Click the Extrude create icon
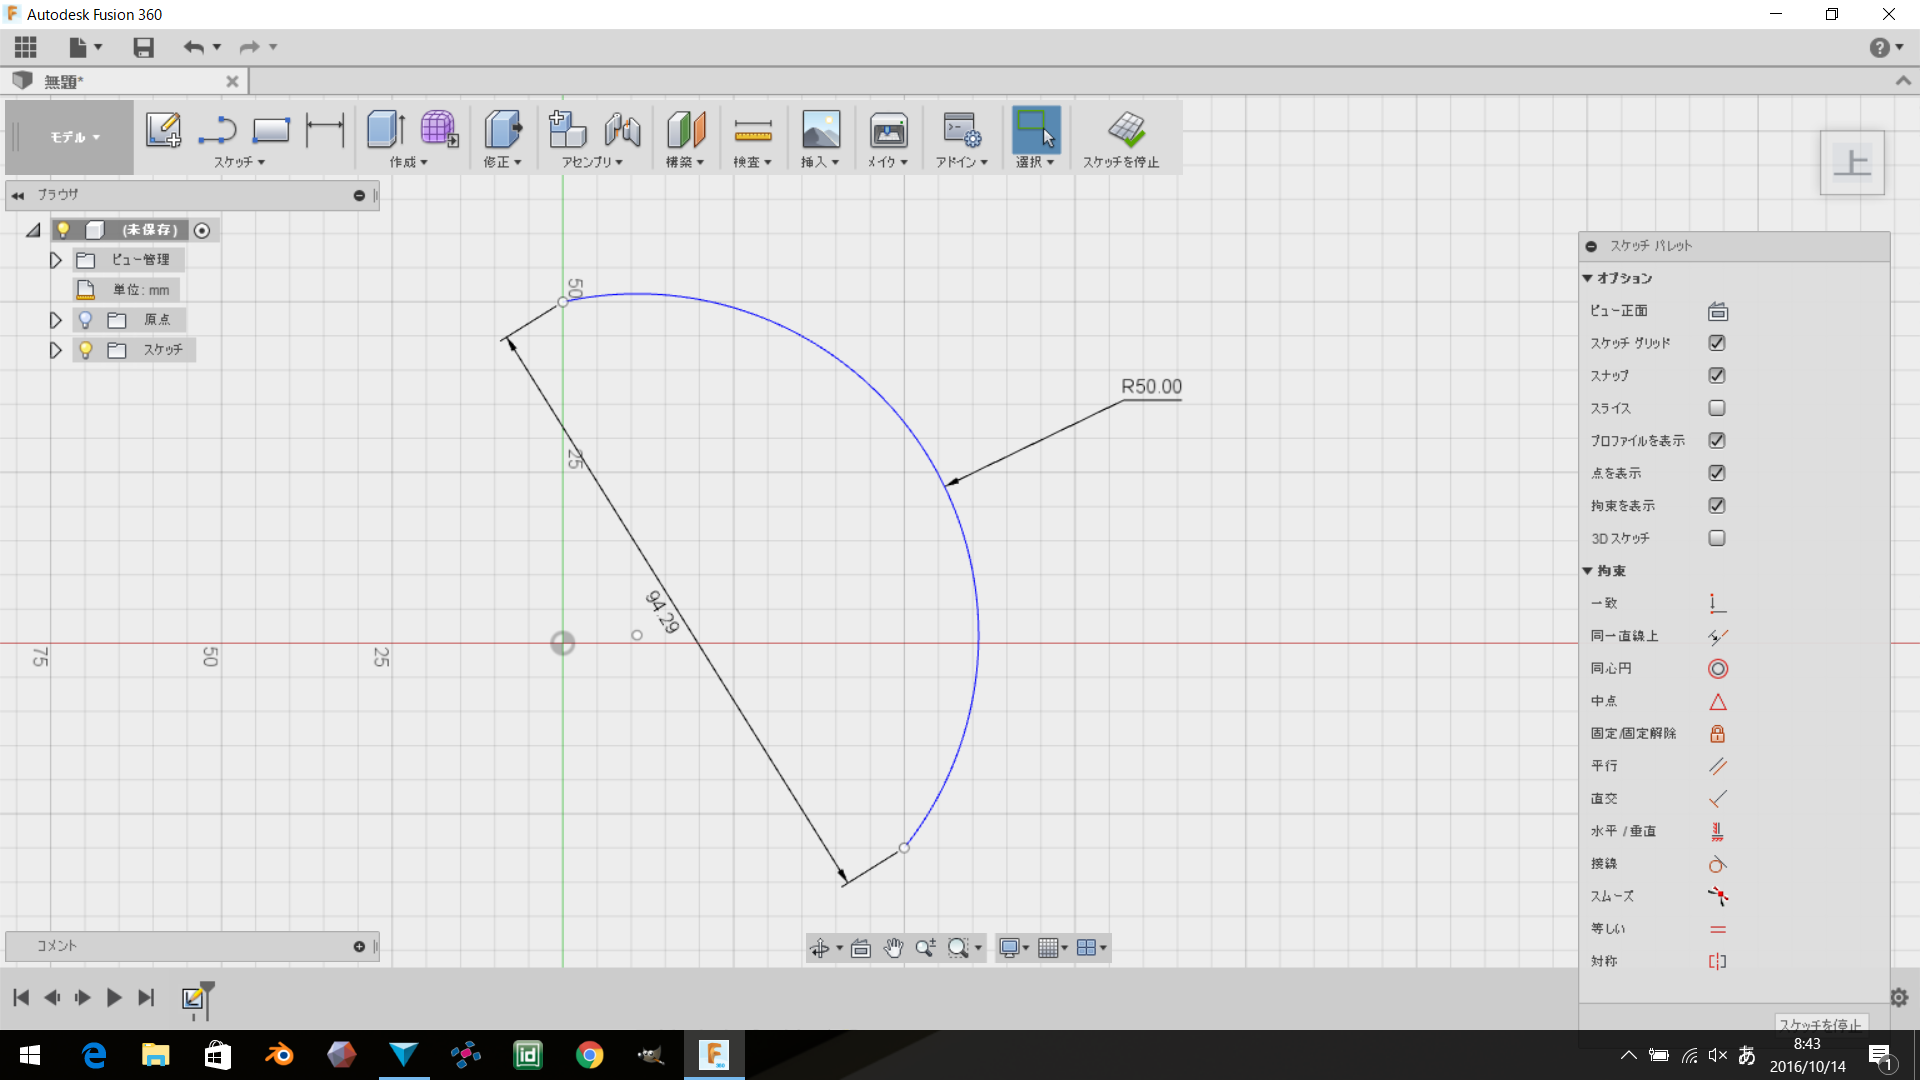Screen dimensions: 1920x1080 385,130
